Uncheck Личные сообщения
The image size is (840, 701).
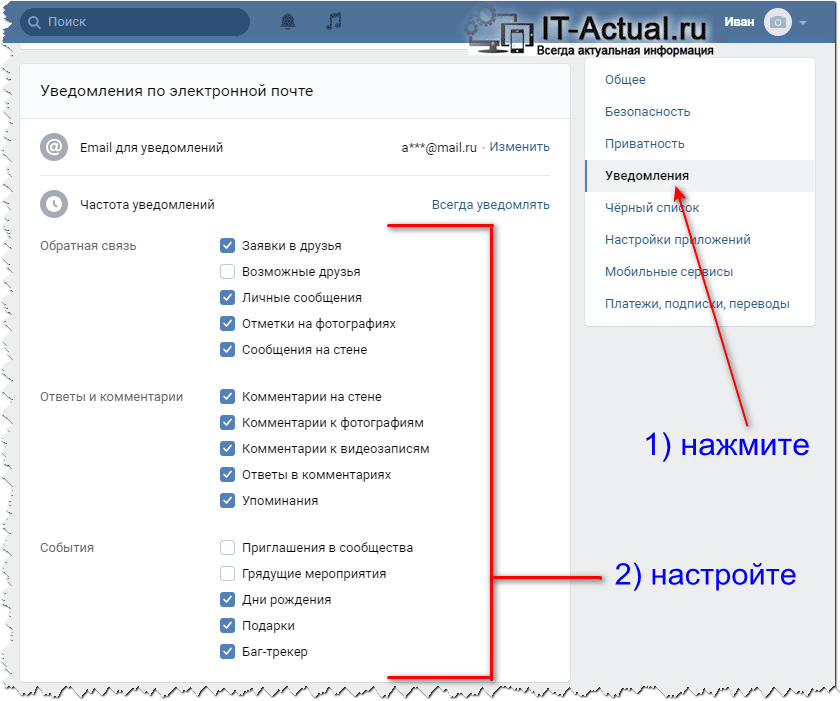point(228,298)
